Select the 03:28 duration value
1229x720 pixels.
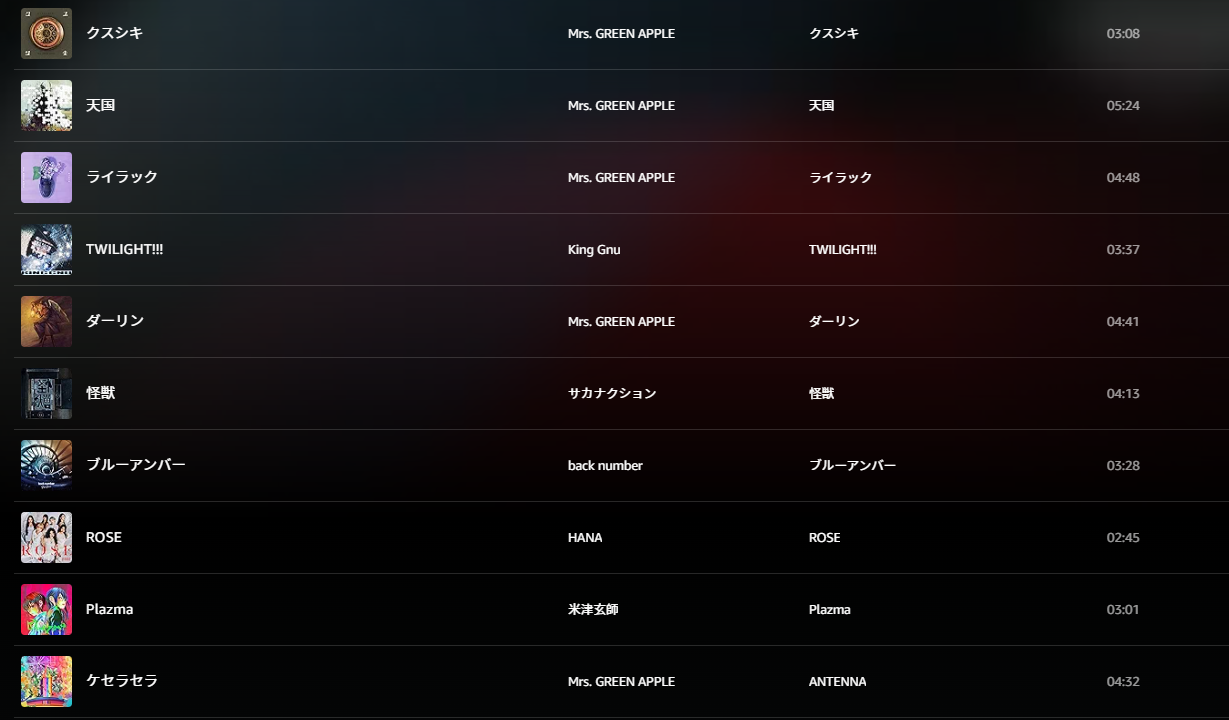point(1123,465)
